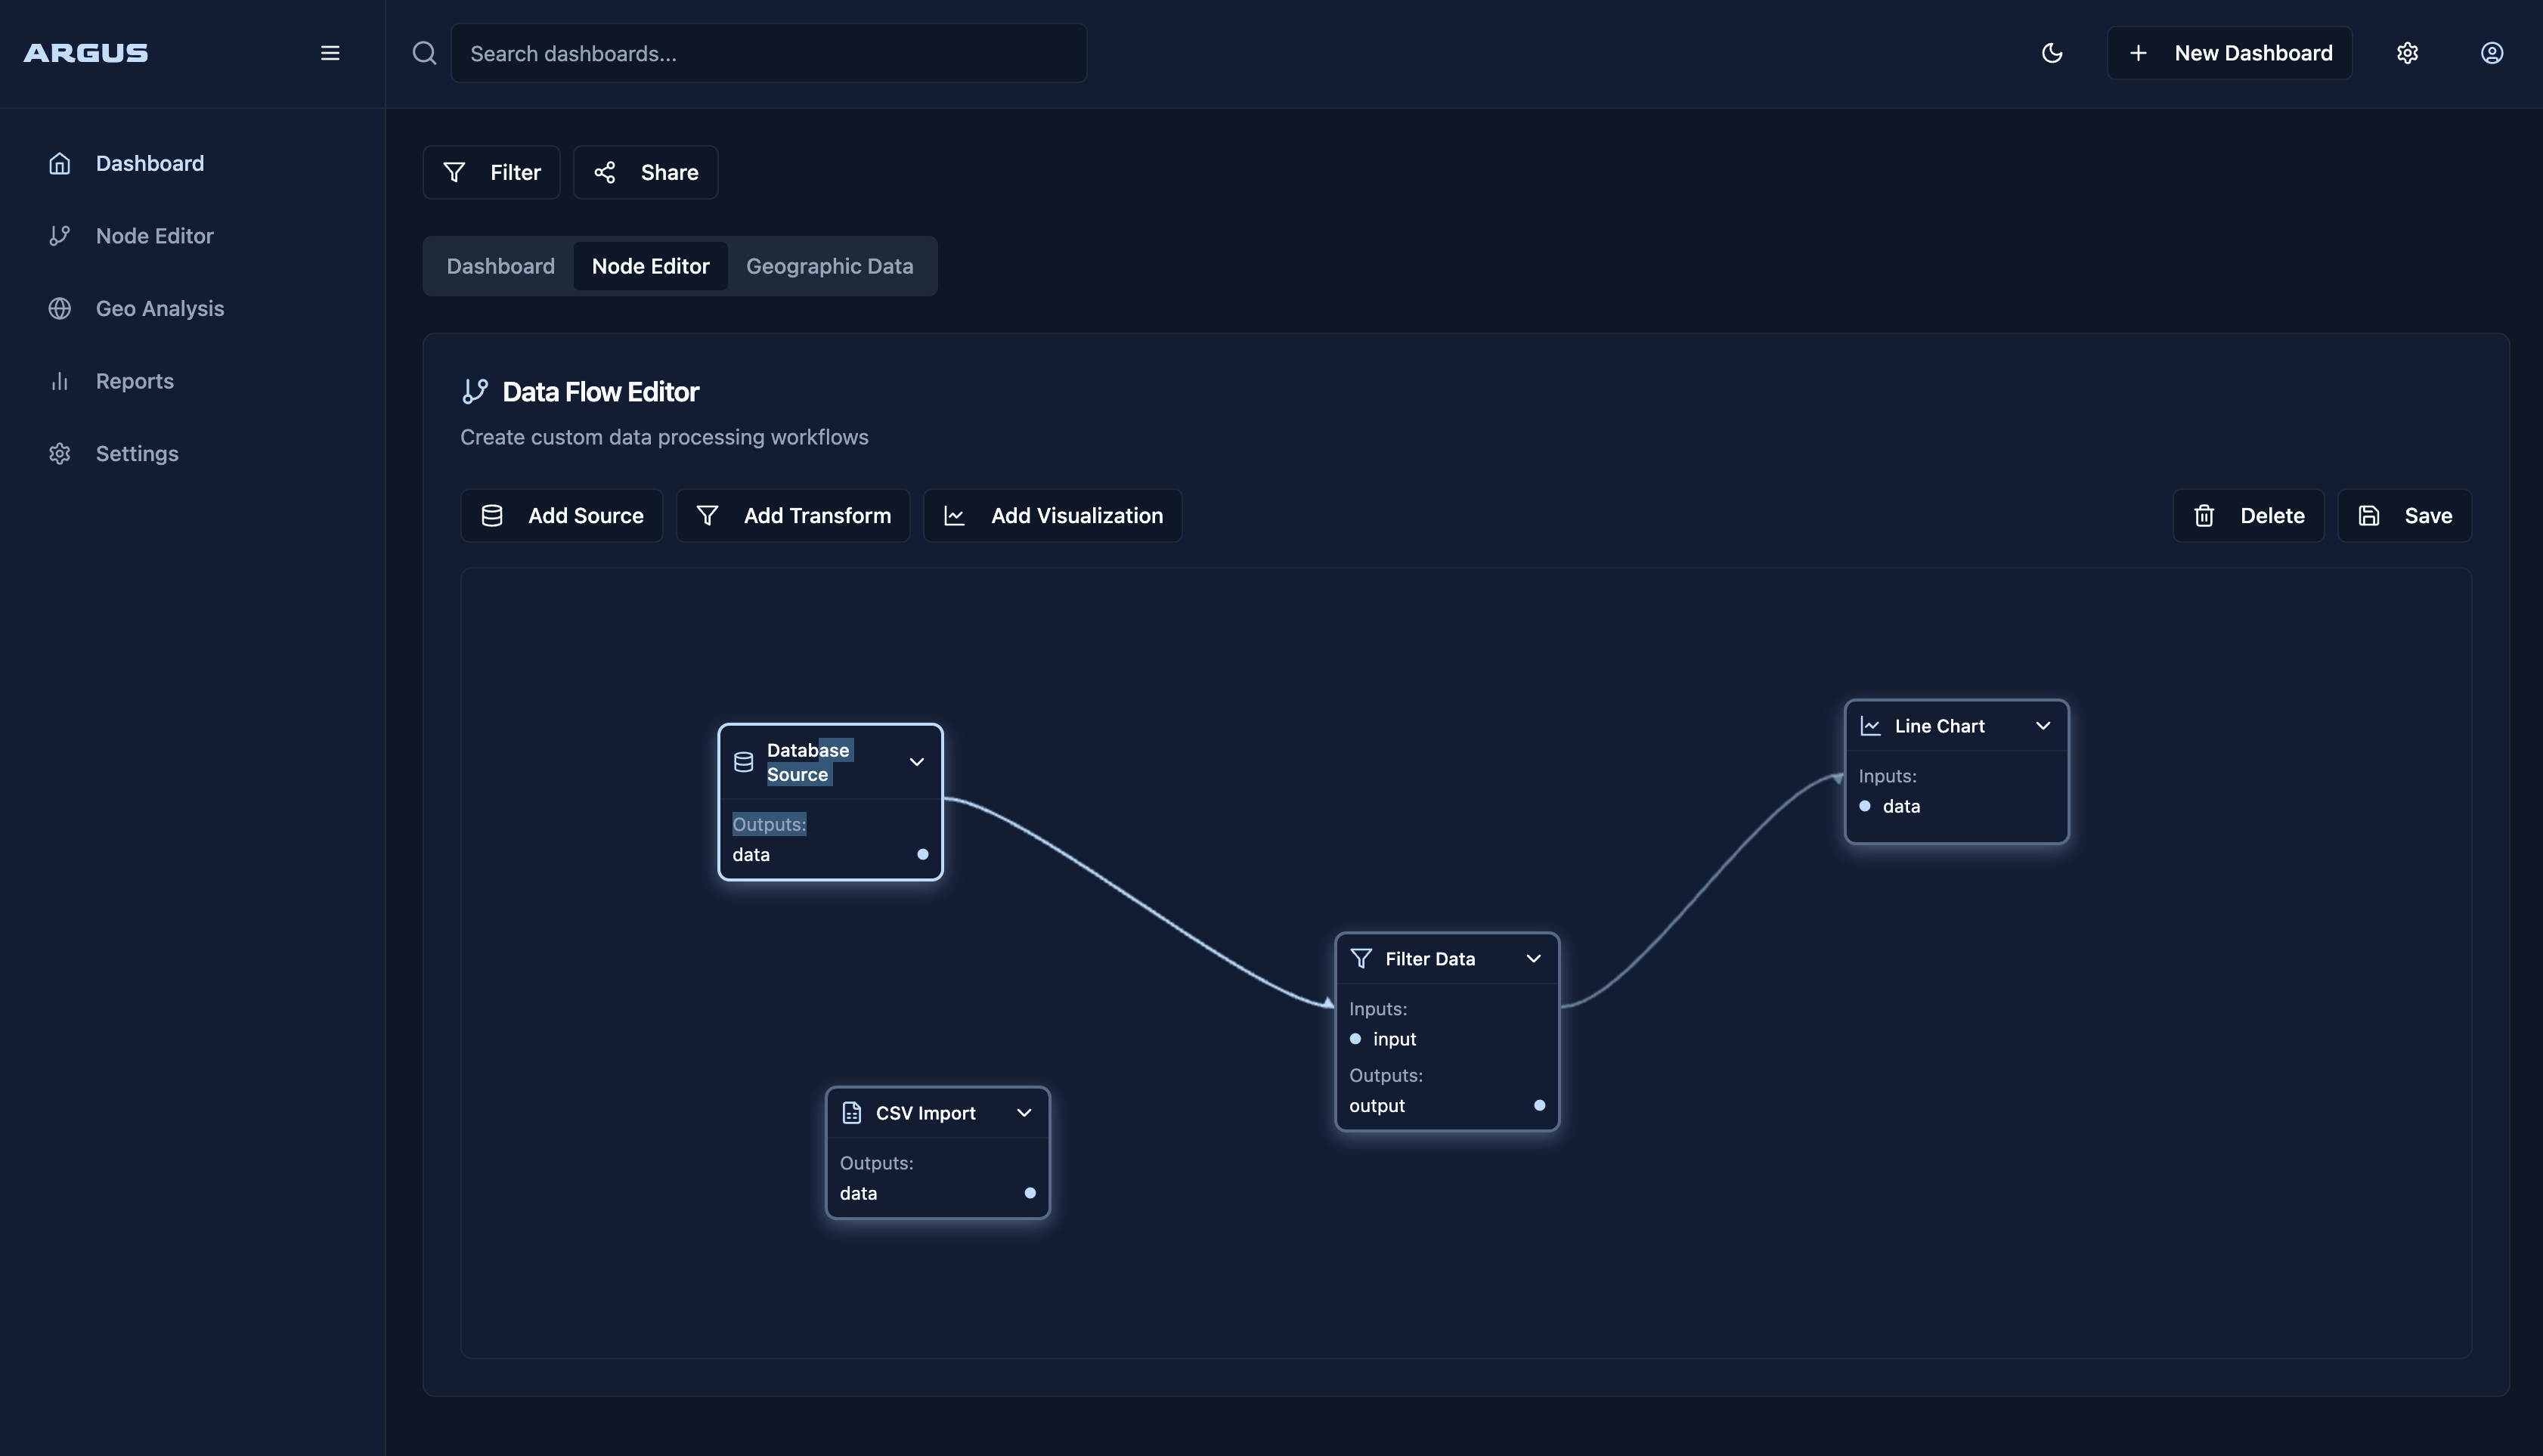Select the Node Editor tab

point(651,266)
